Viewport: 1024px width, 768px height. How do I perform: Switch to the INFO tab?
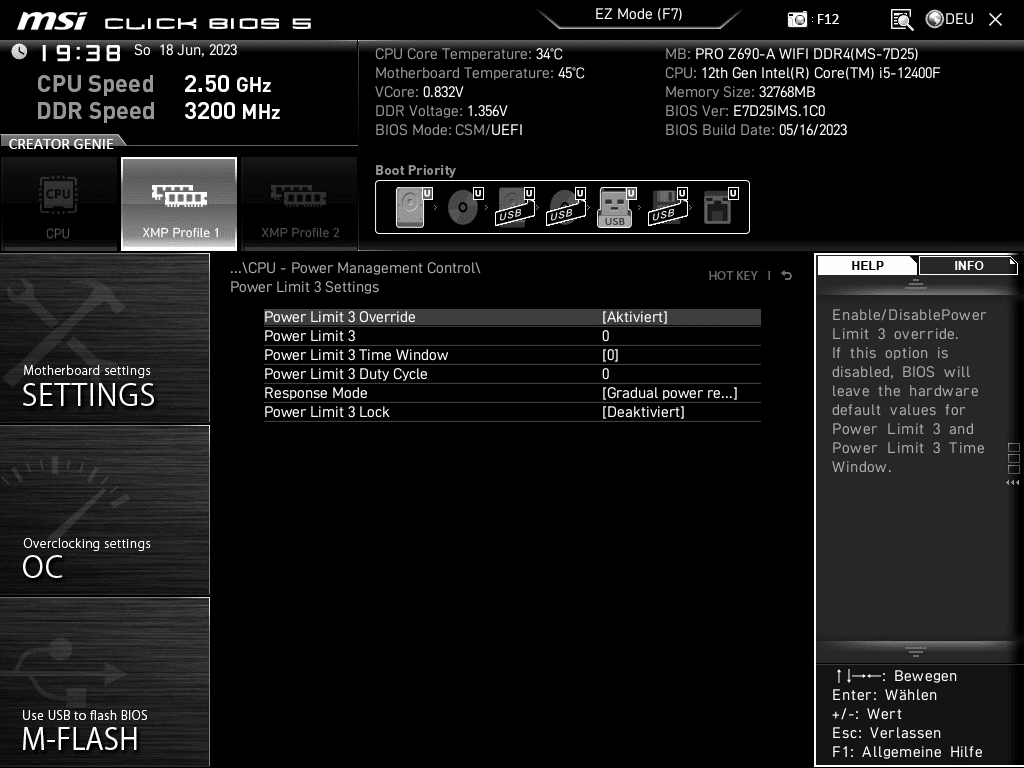pyautogui.click(x=968, y=265)
